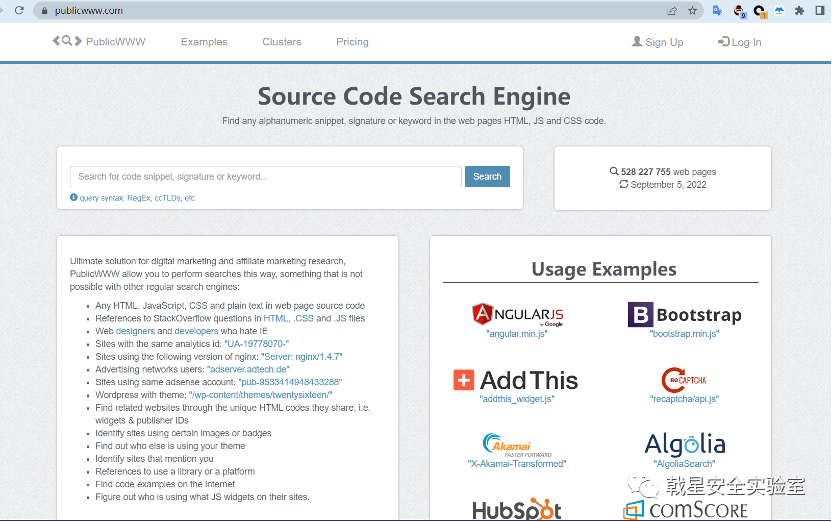Go to Log In page
832x522 pixels.
[x=746, y=42]
